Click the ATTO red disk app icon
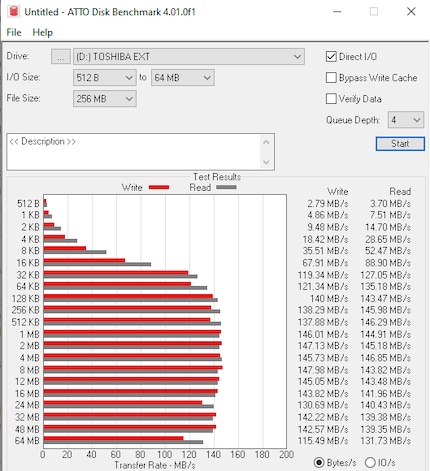The width and height of the screenshot is (430, 471). 14,11
